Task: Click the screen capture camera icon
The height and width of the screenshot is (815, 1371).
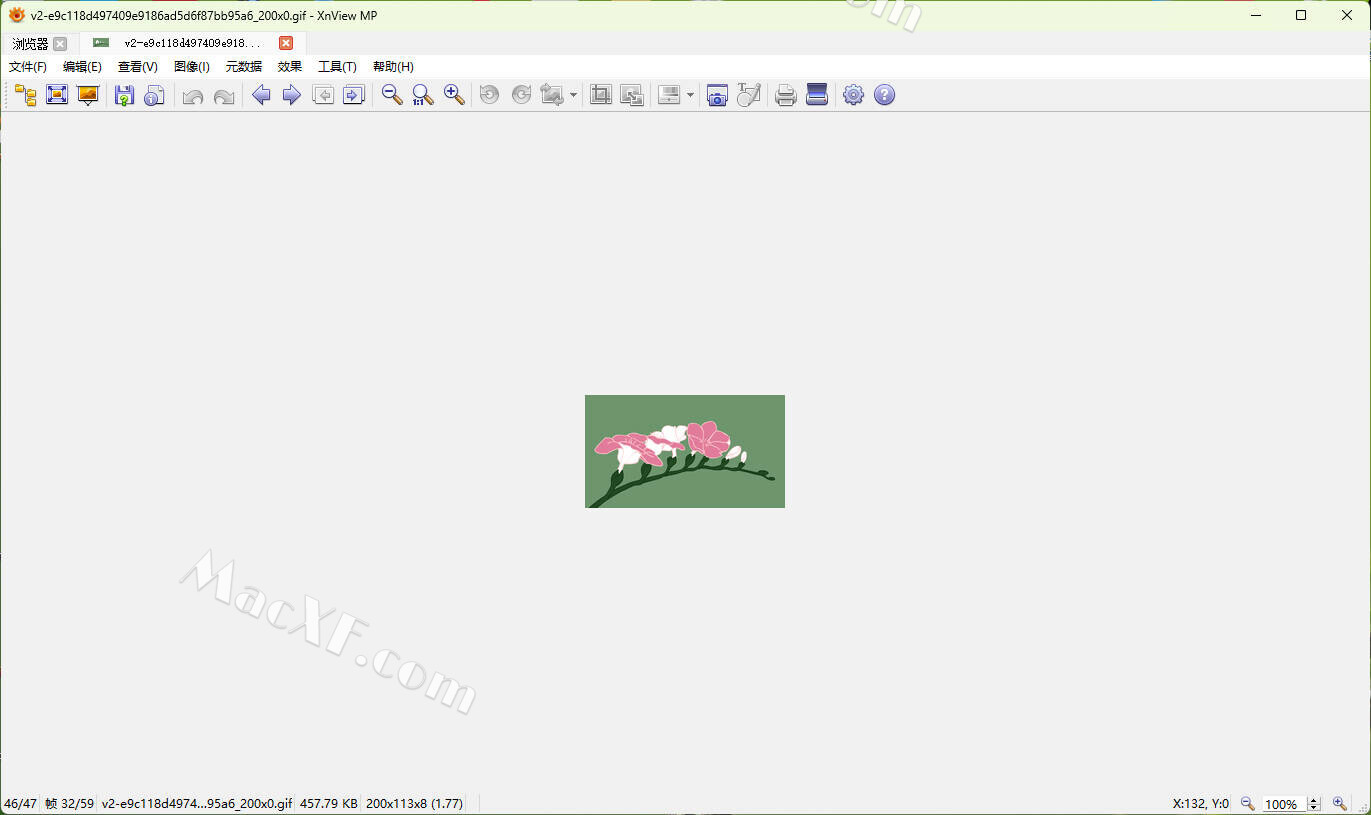Action: pyautogui.click(x=717, y=95)
